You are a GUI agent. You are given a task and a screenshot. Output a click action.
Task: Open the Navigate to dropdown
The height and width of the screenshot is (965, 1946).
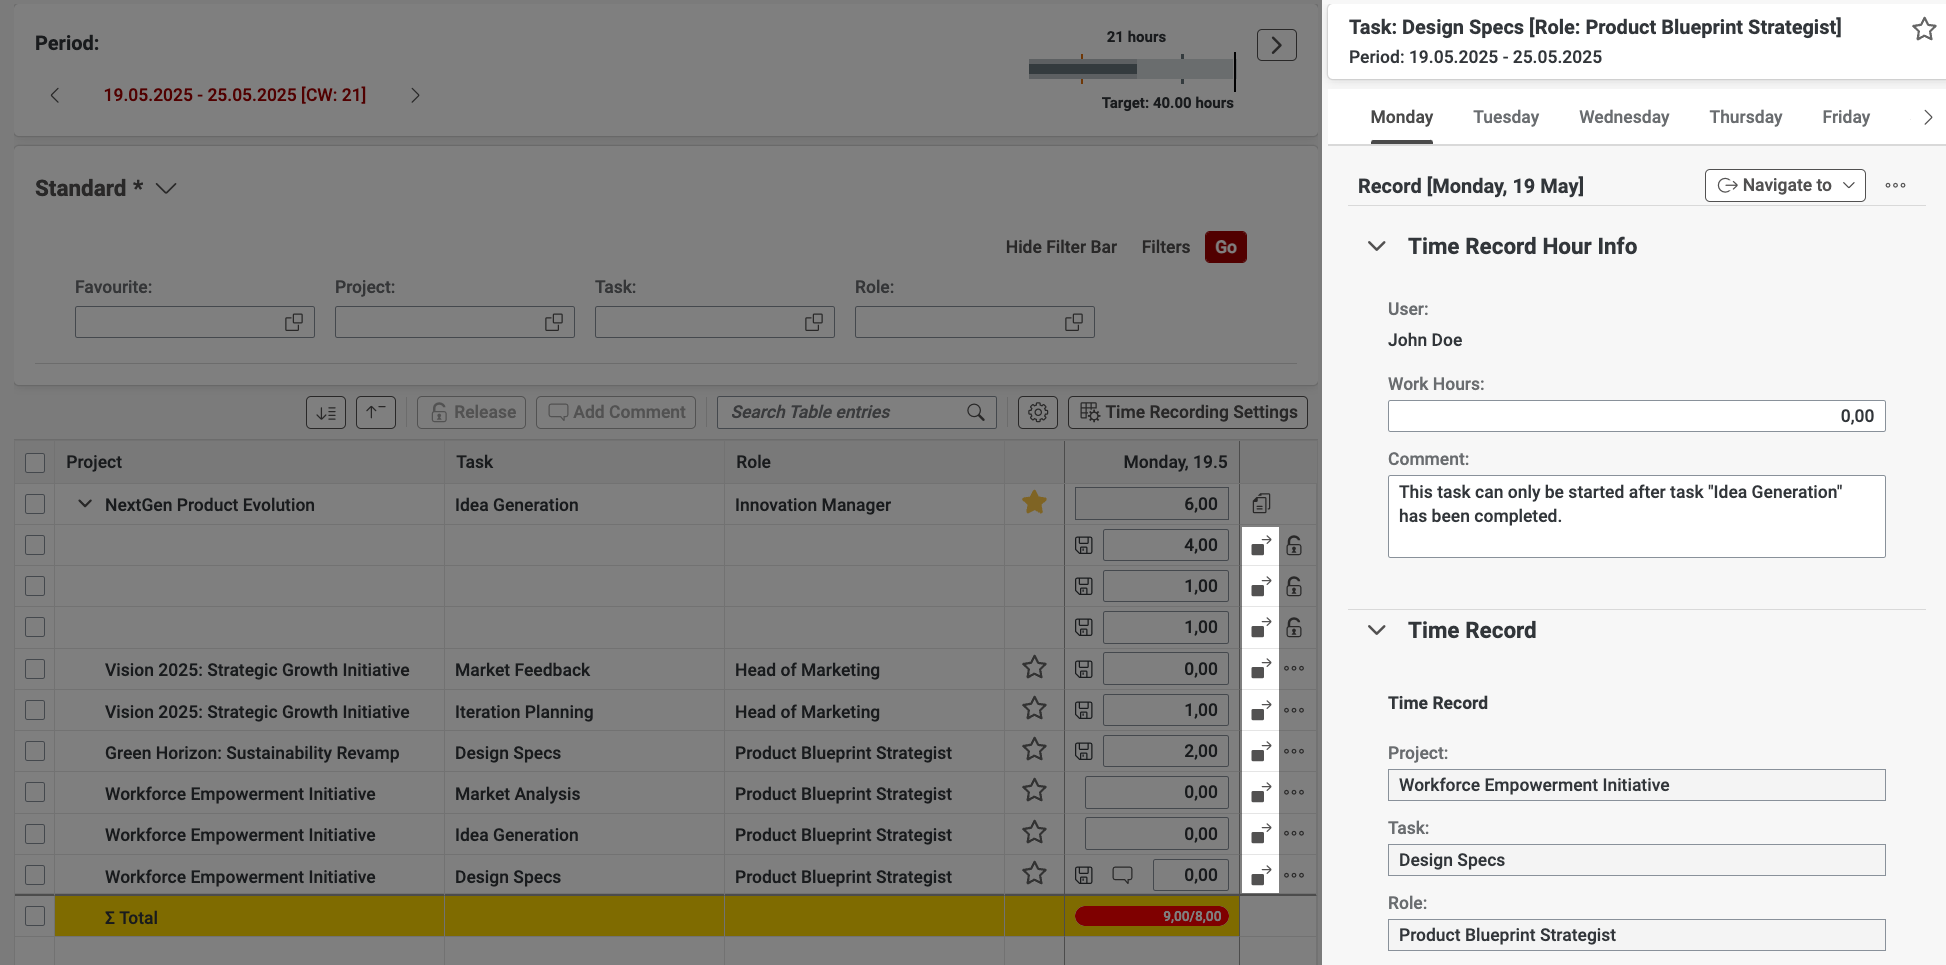[x=1785, y=185]
